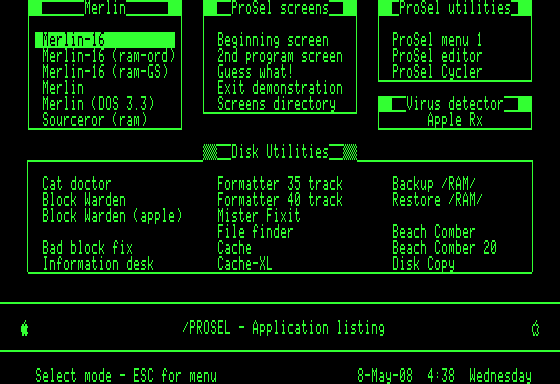
Task: Click the solid Apple icon at bottom left
Action: 25,328
